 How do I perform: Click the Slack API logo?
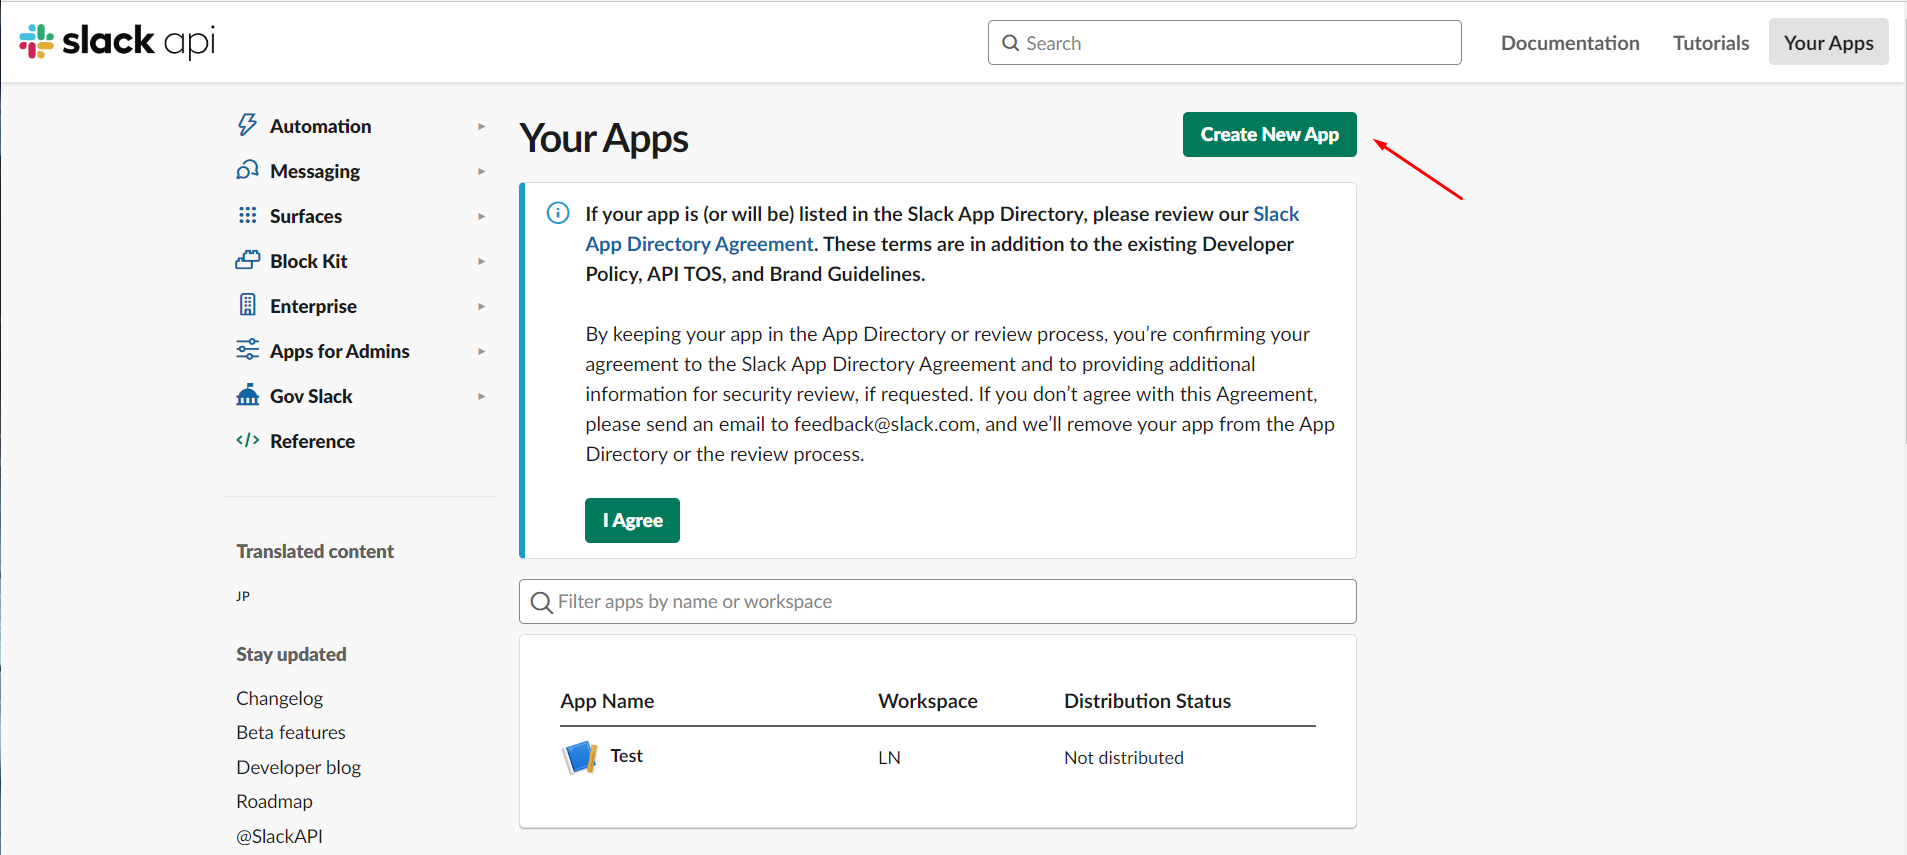(x=117, y=42)
